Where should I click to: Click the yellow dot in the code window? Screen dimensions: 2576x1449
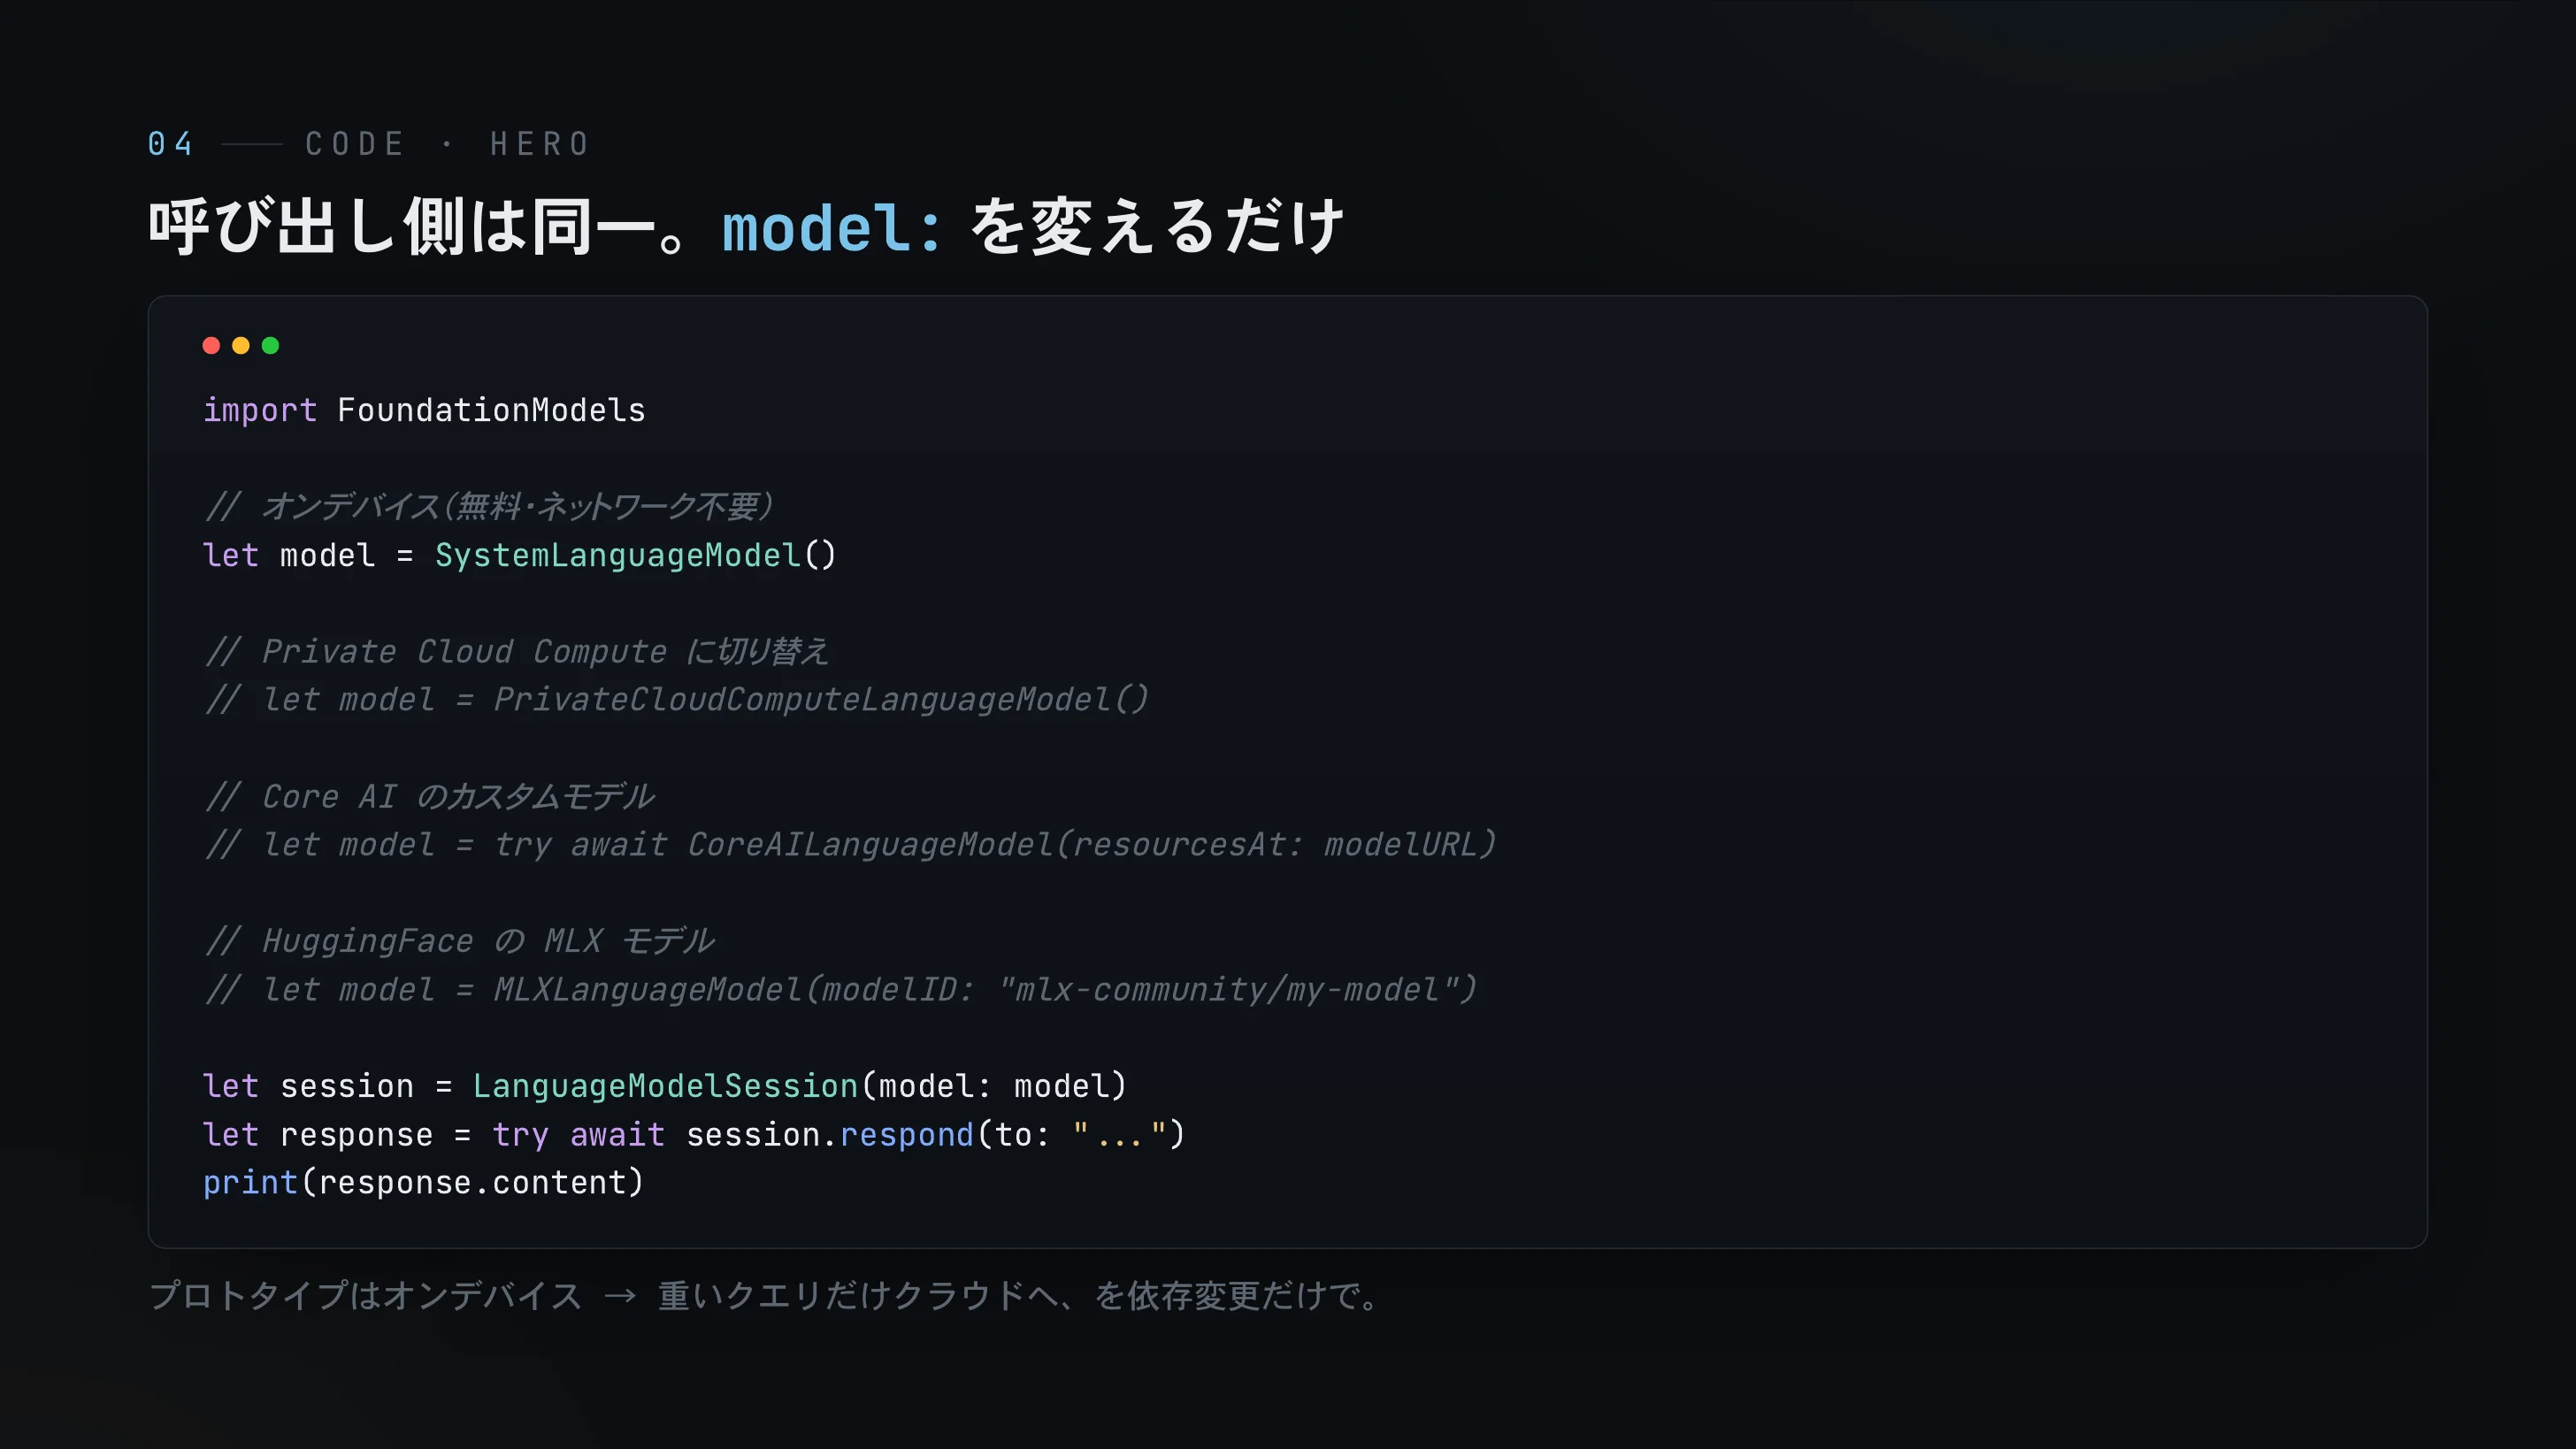click(241, 346)
